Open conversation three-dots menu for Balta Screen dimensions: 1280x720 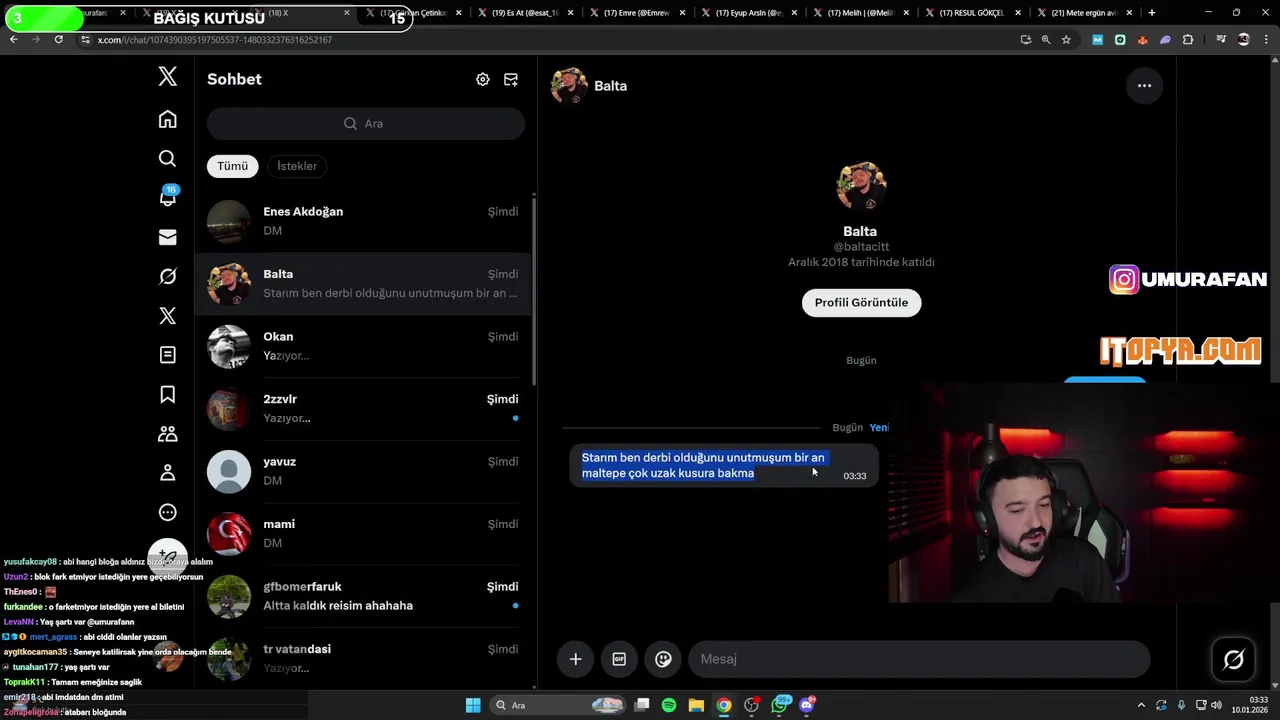pyautogui.click(x=1144, y=86)
